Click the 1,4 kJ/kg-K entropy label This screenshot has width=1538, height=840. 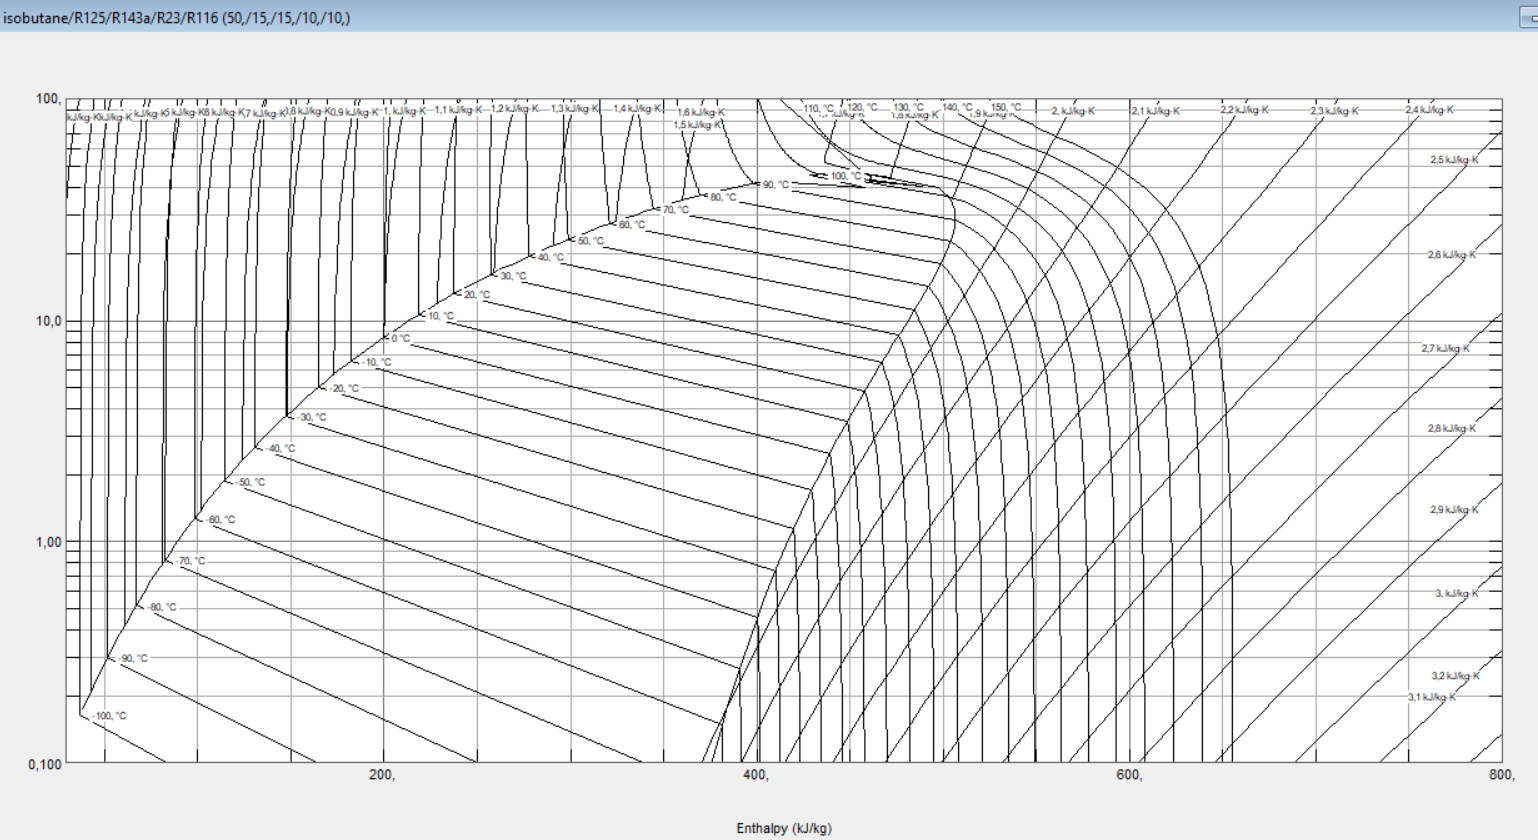(x=638, y=108)
